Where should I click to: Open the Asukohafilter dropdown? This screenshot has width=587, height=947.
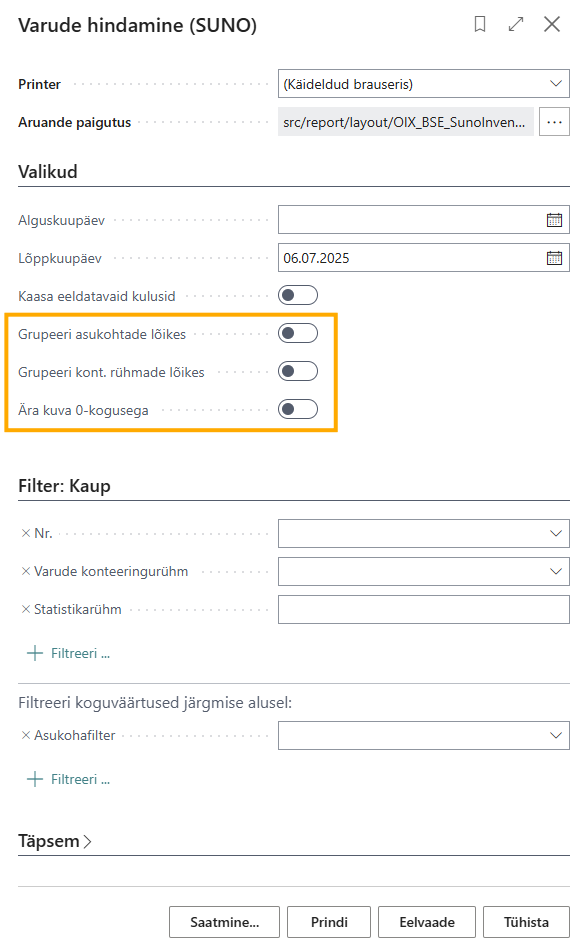[423, 735]
